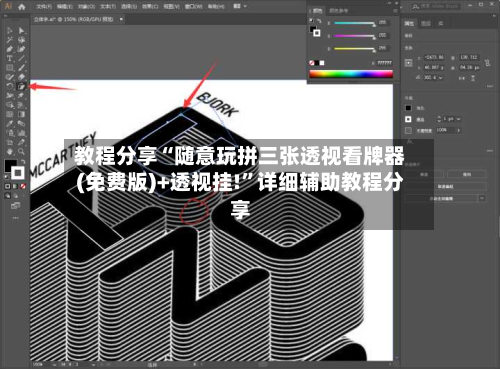Select the Rectangle tool
This screenshot has width=500, height=369.
(x=9, y=68)
